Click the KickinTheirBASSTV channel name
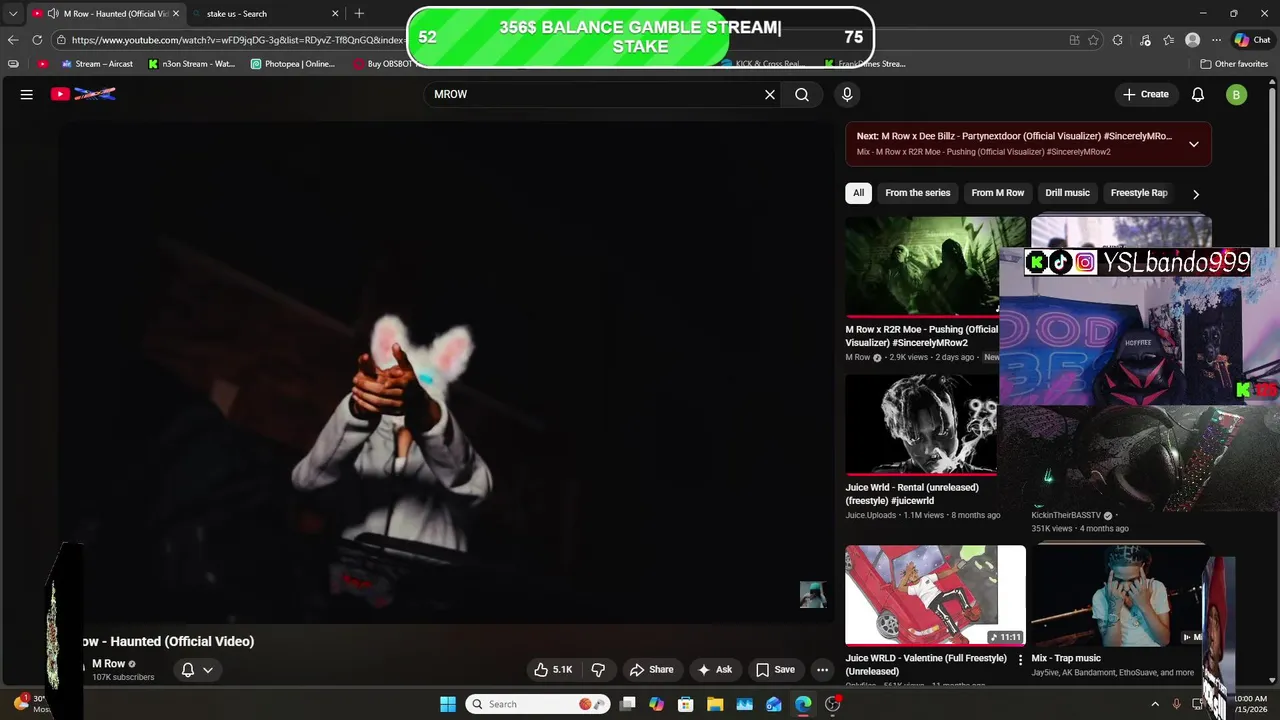Screen dimensions: 1280x720 click(x=1066, y=516)
